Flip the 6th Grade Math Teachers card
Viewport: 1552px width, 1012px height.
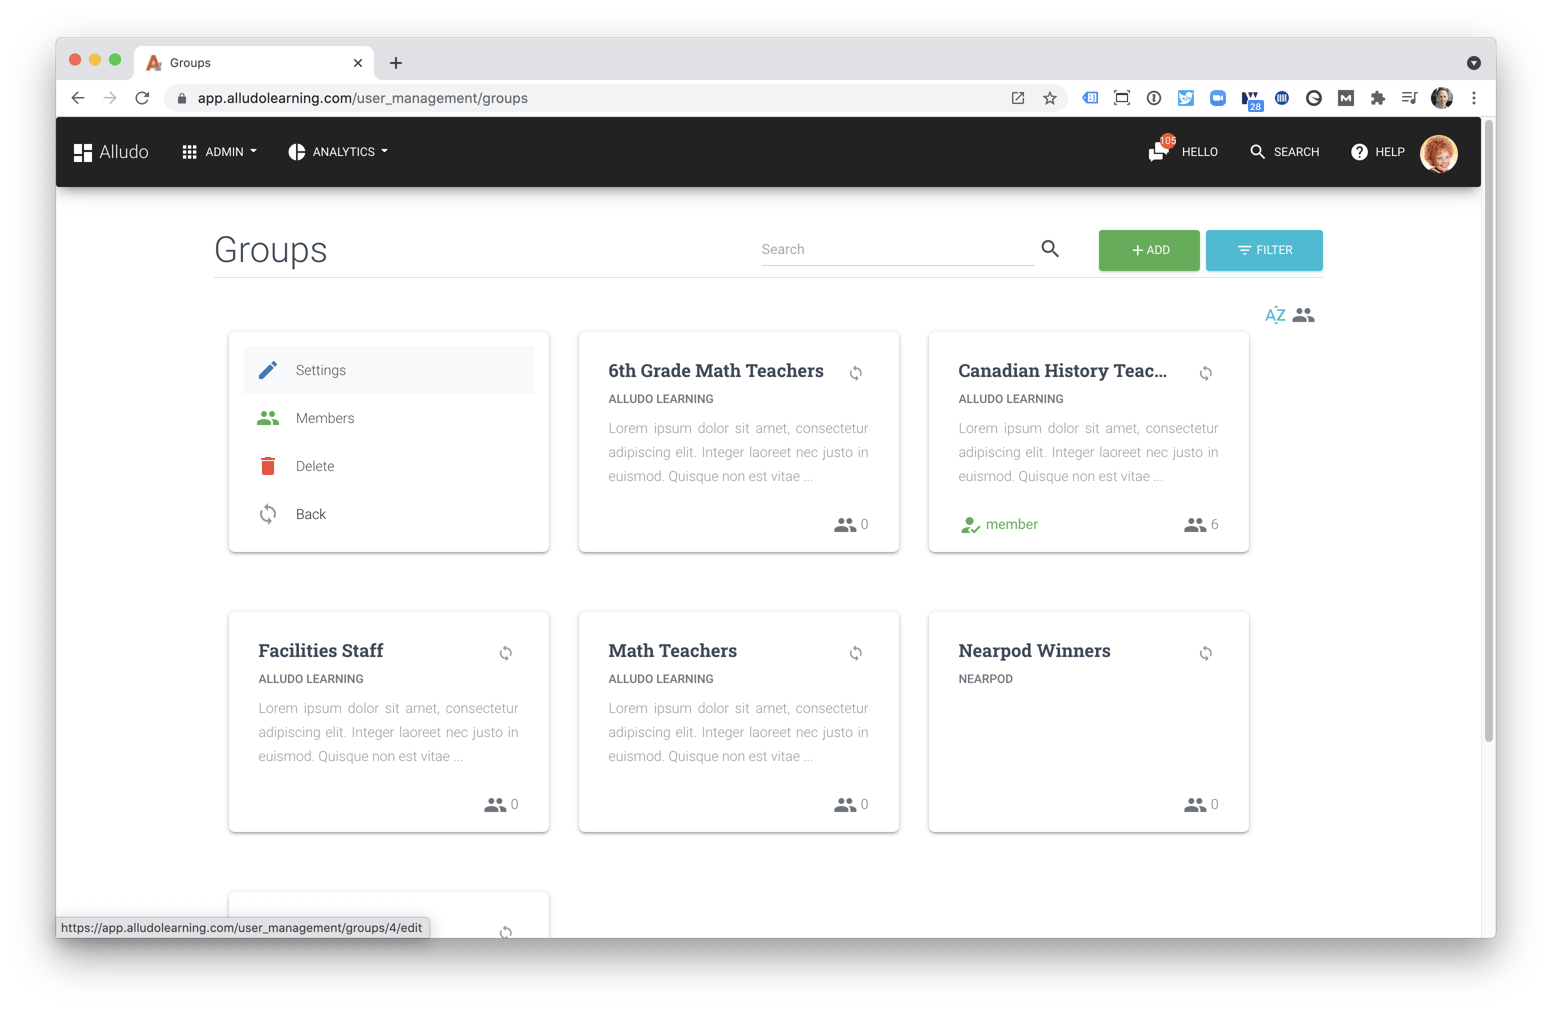click(x=856, y=373)
